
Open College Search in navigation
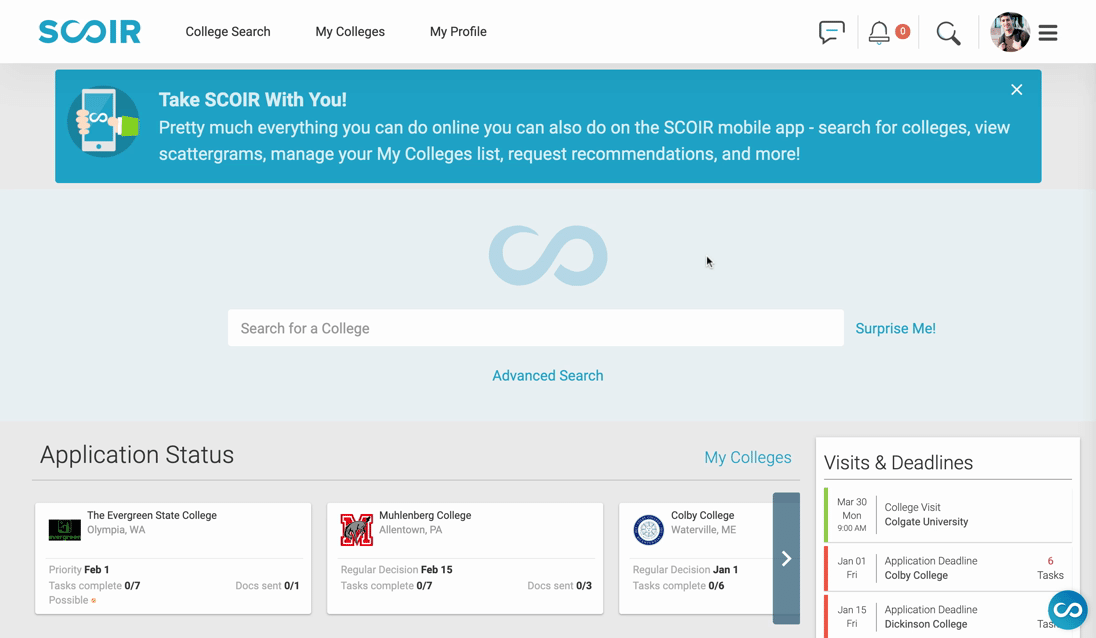[228, 31]
